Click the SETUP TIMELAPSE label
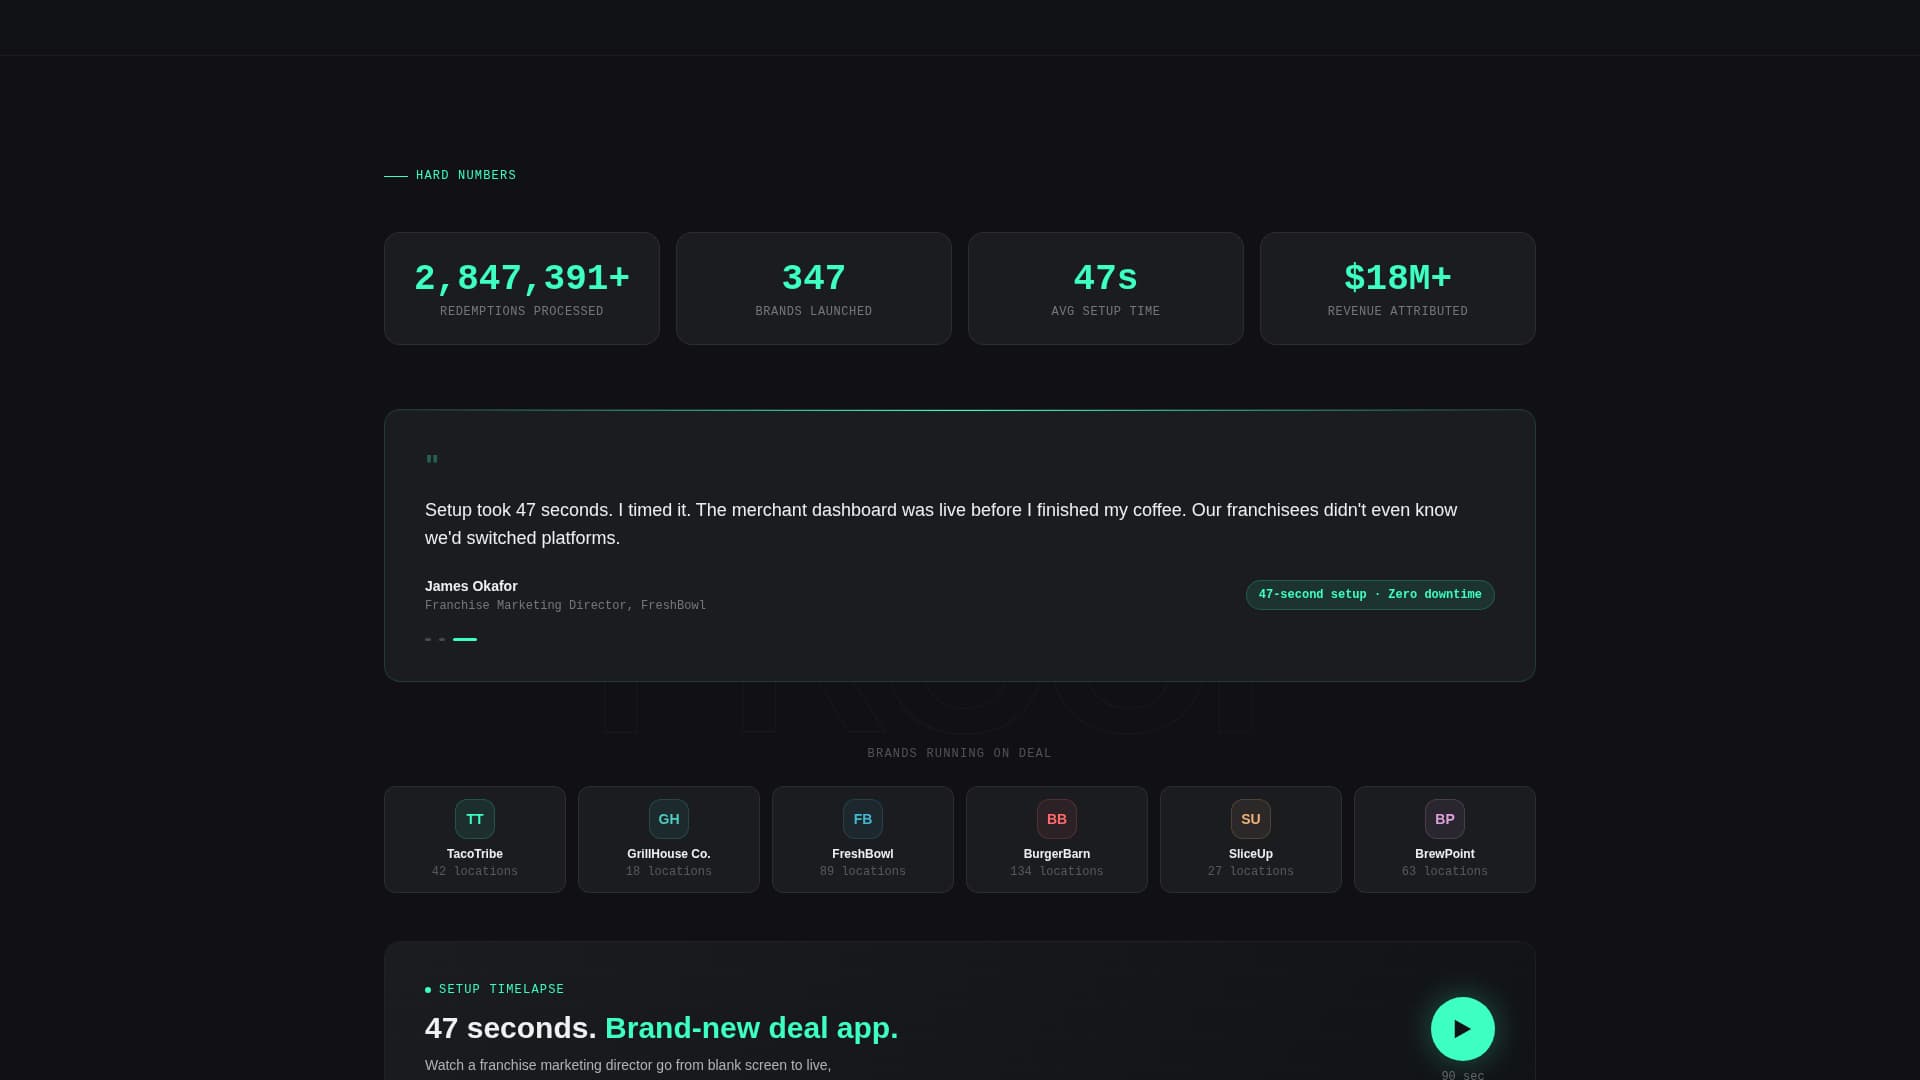Image resolution: width=1920 pixels, height=1080 pixels. click(x=501, y=989)
